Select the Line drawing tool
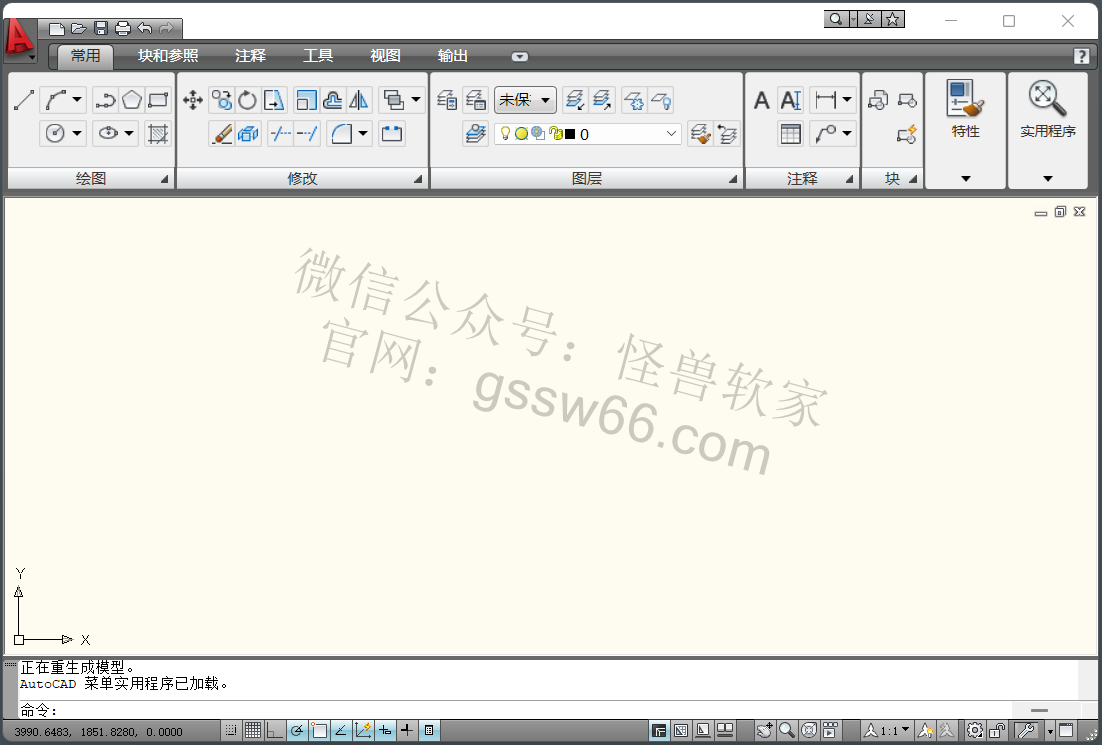The width and height of the screenshot is (1102, 745). 24,100
